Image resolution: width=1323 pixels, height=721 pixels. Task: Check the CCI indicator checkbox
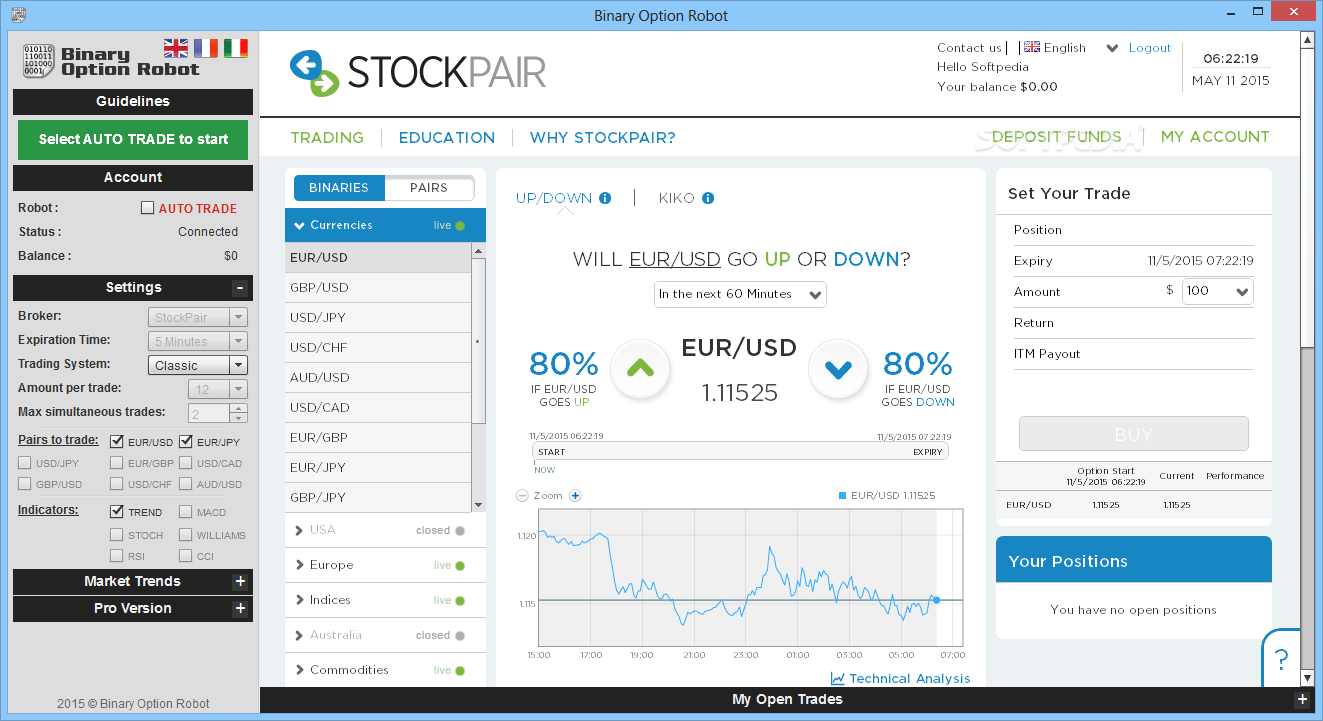coord(186,556)
